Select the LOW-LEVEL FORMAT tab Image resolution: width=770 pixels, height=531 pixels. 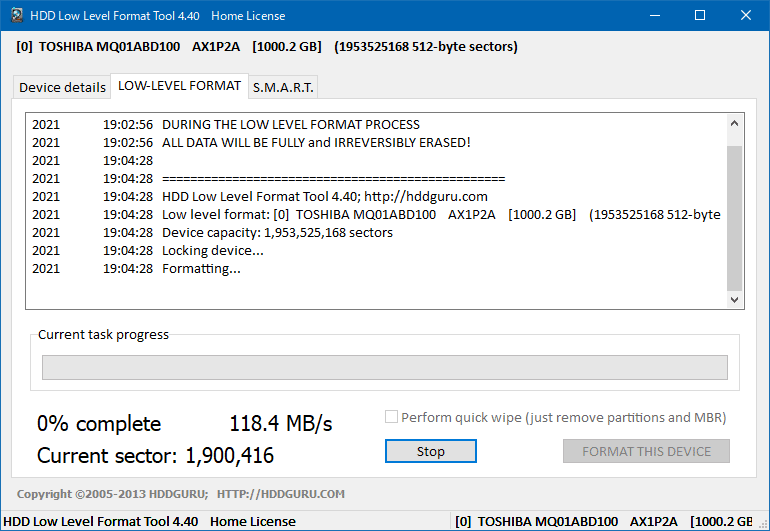pos(179,86)
